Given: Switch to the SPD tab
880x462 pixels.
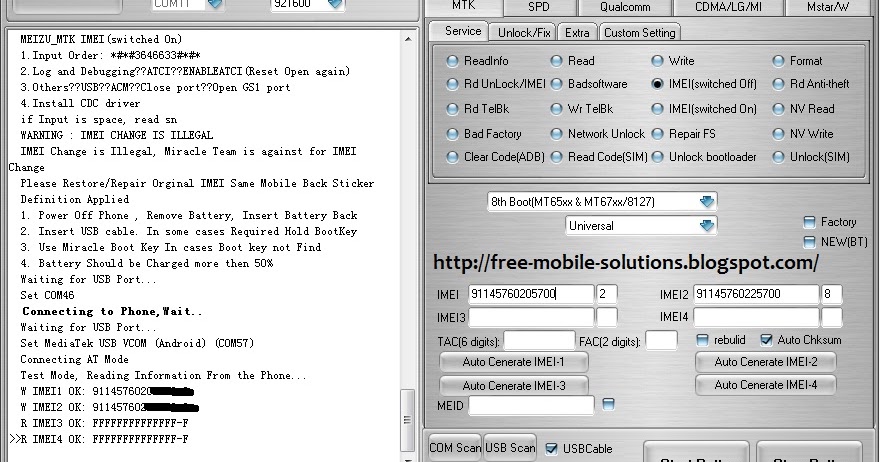Looking at the screenshot, I should (539, 7).
